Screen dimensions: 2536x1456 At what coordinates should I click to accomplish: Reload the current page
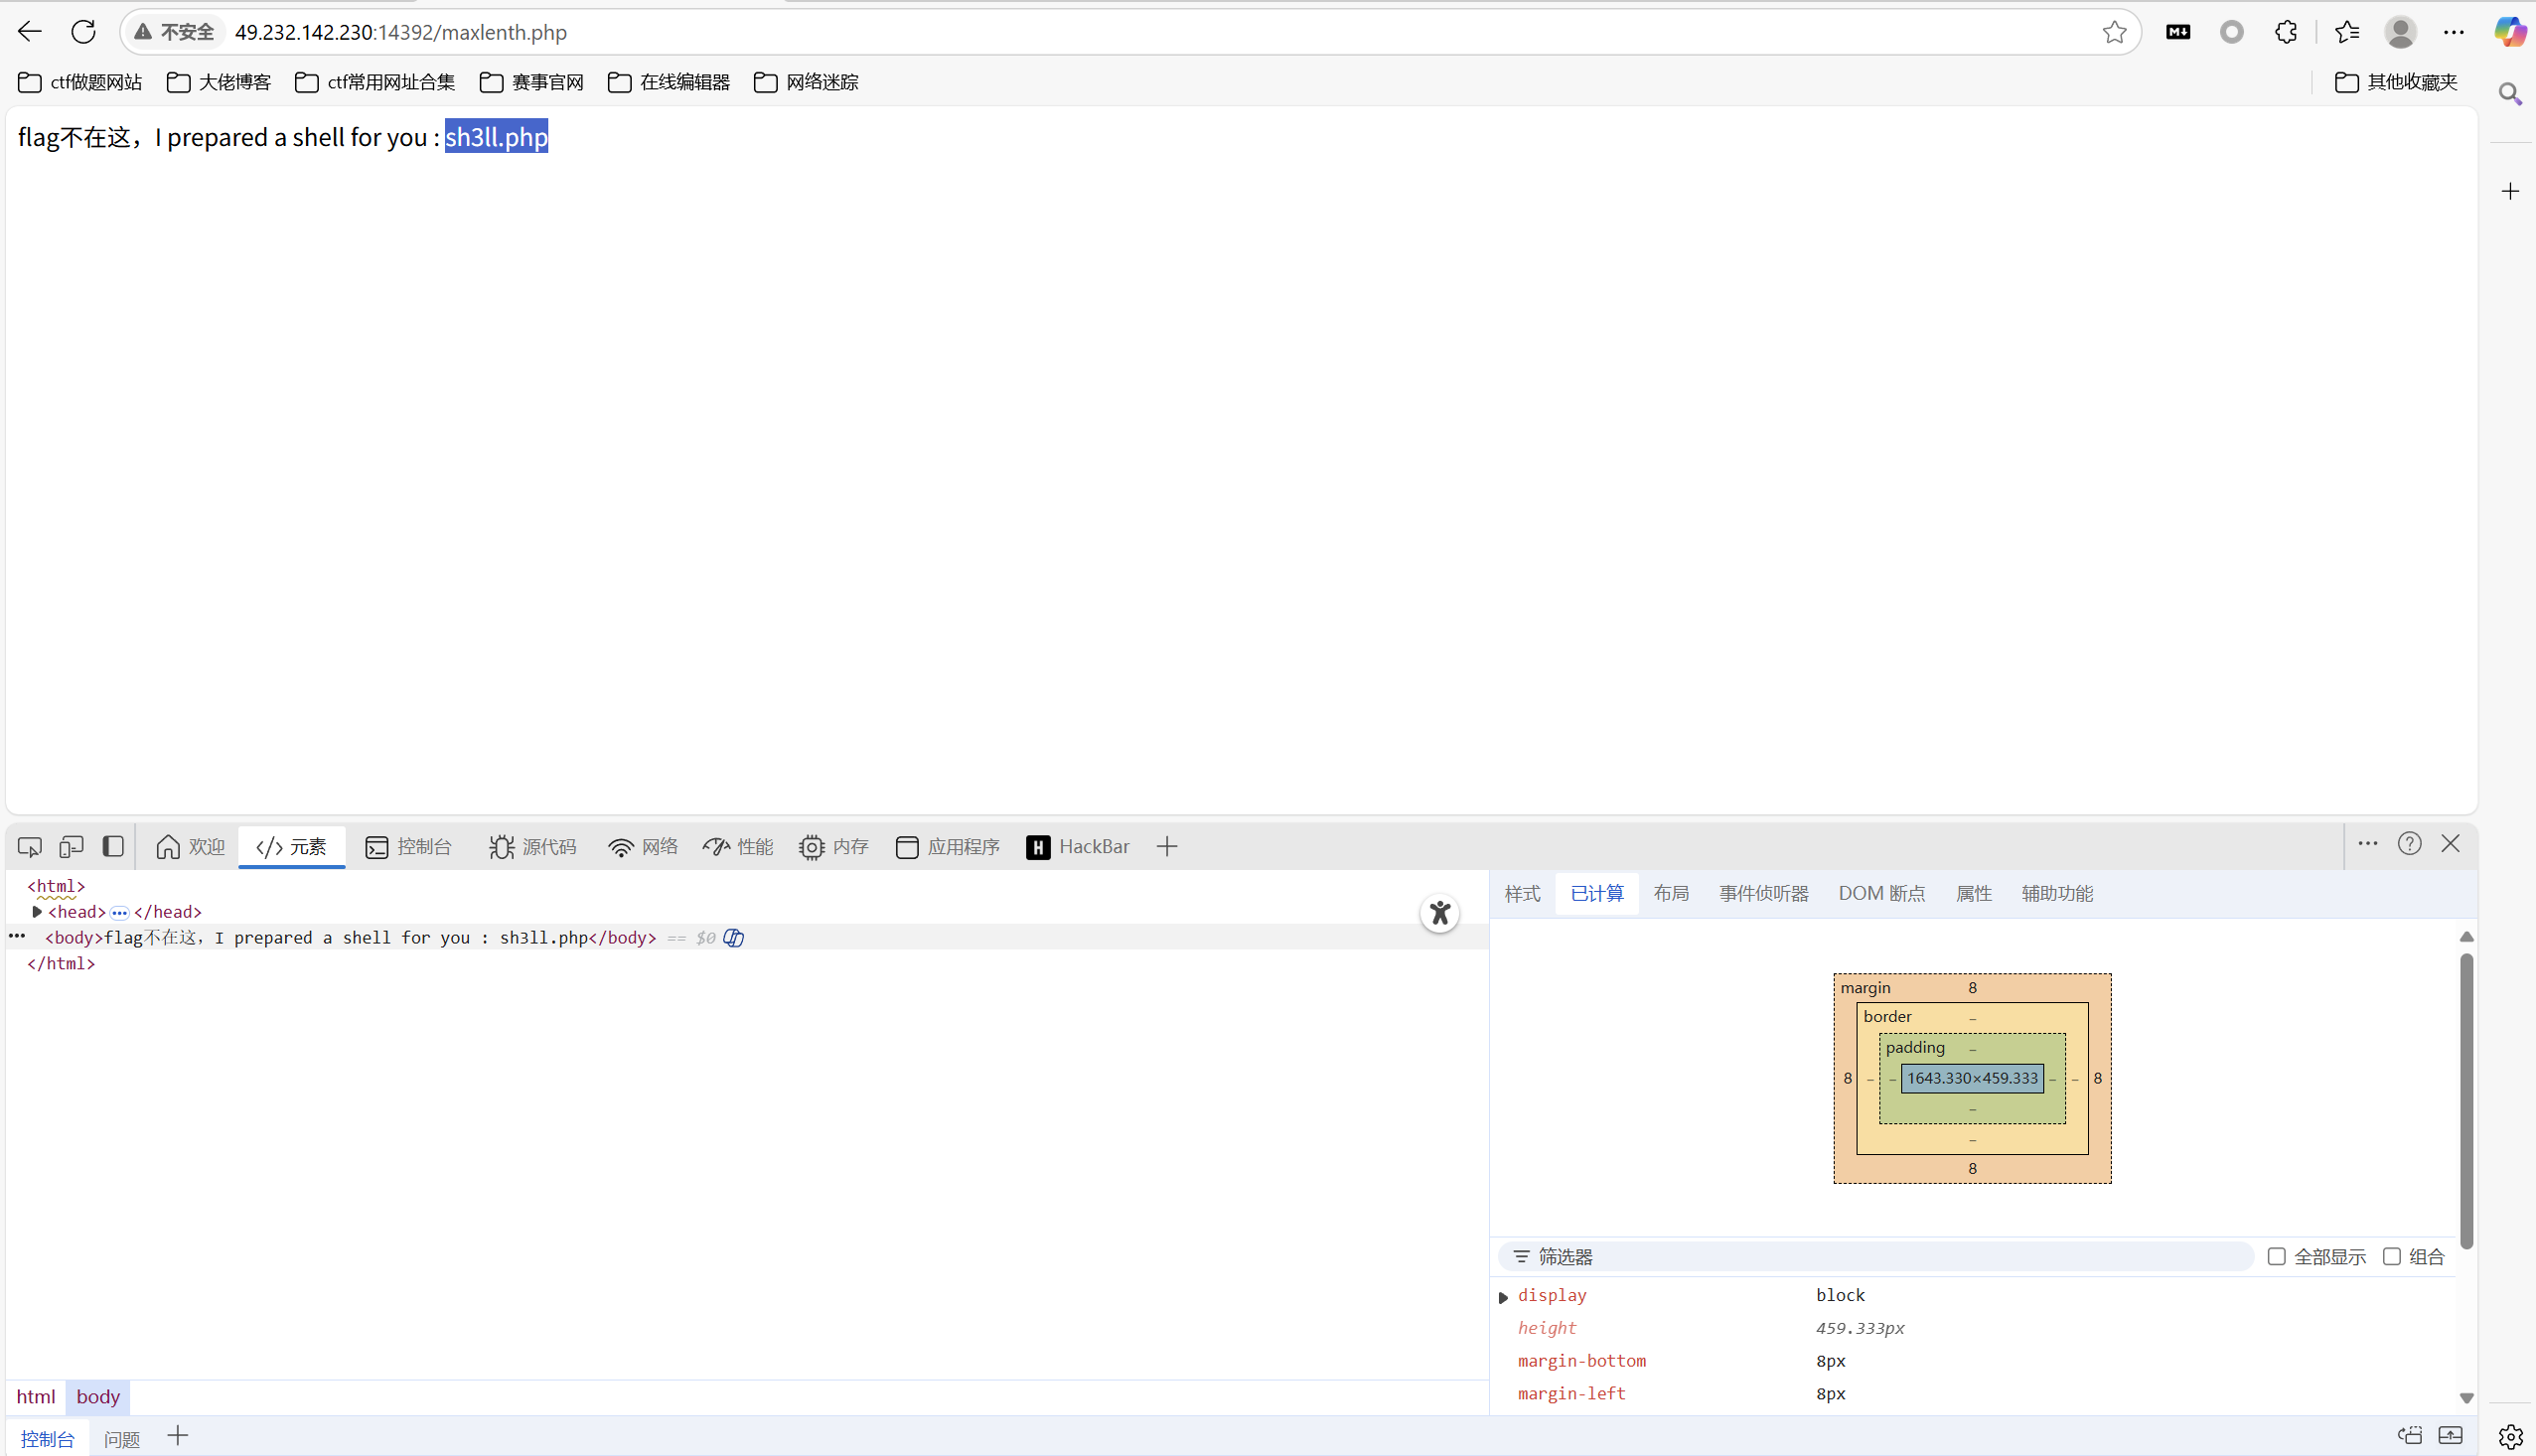[84, 32]
